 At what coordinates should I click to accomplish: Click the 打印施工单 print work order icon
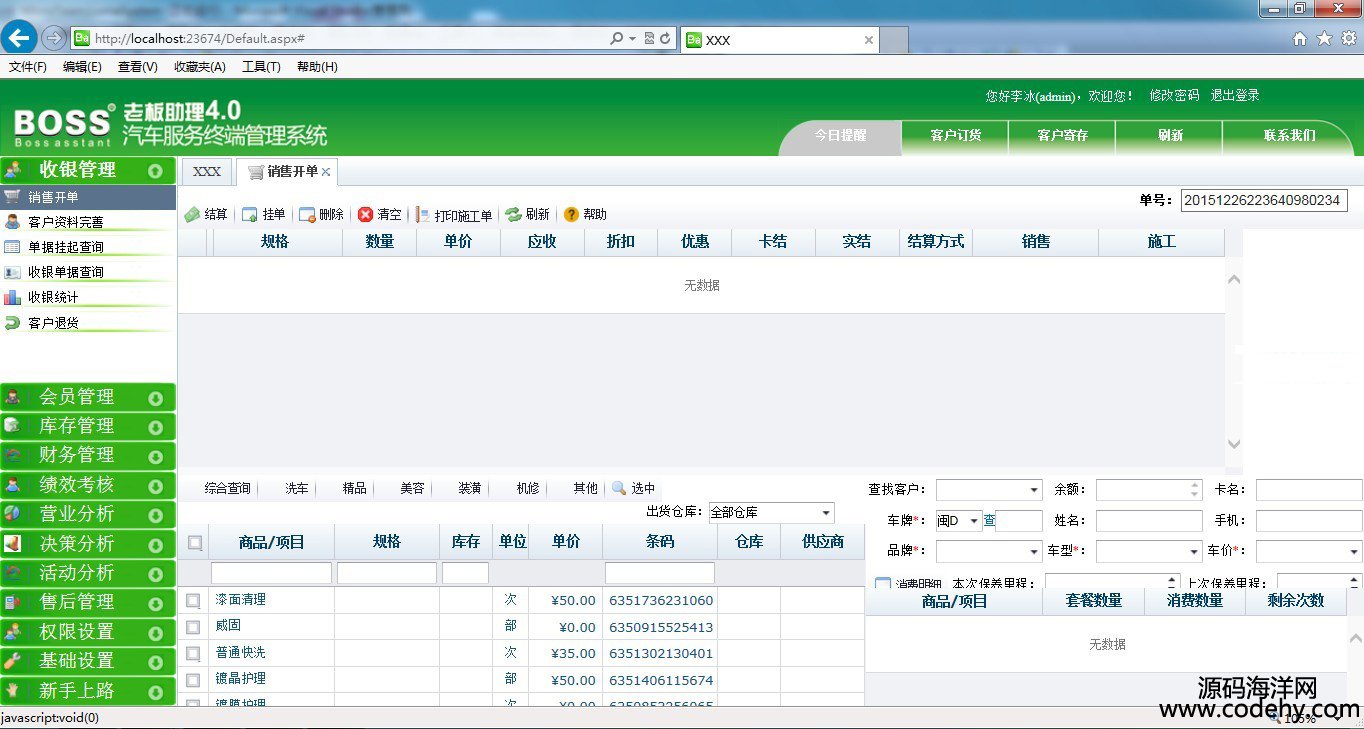click(x=423, y=214)
